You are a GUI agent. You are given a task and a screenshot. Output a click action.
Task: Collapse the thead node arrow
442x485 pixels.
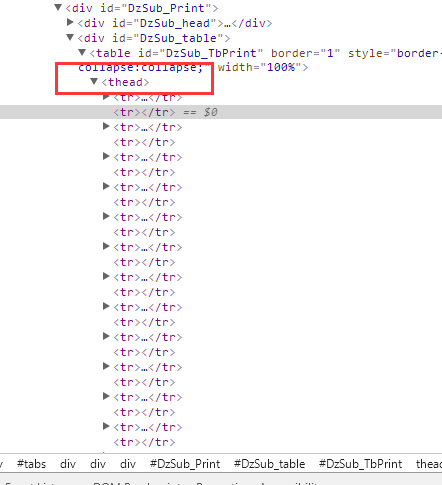(94, 81)
